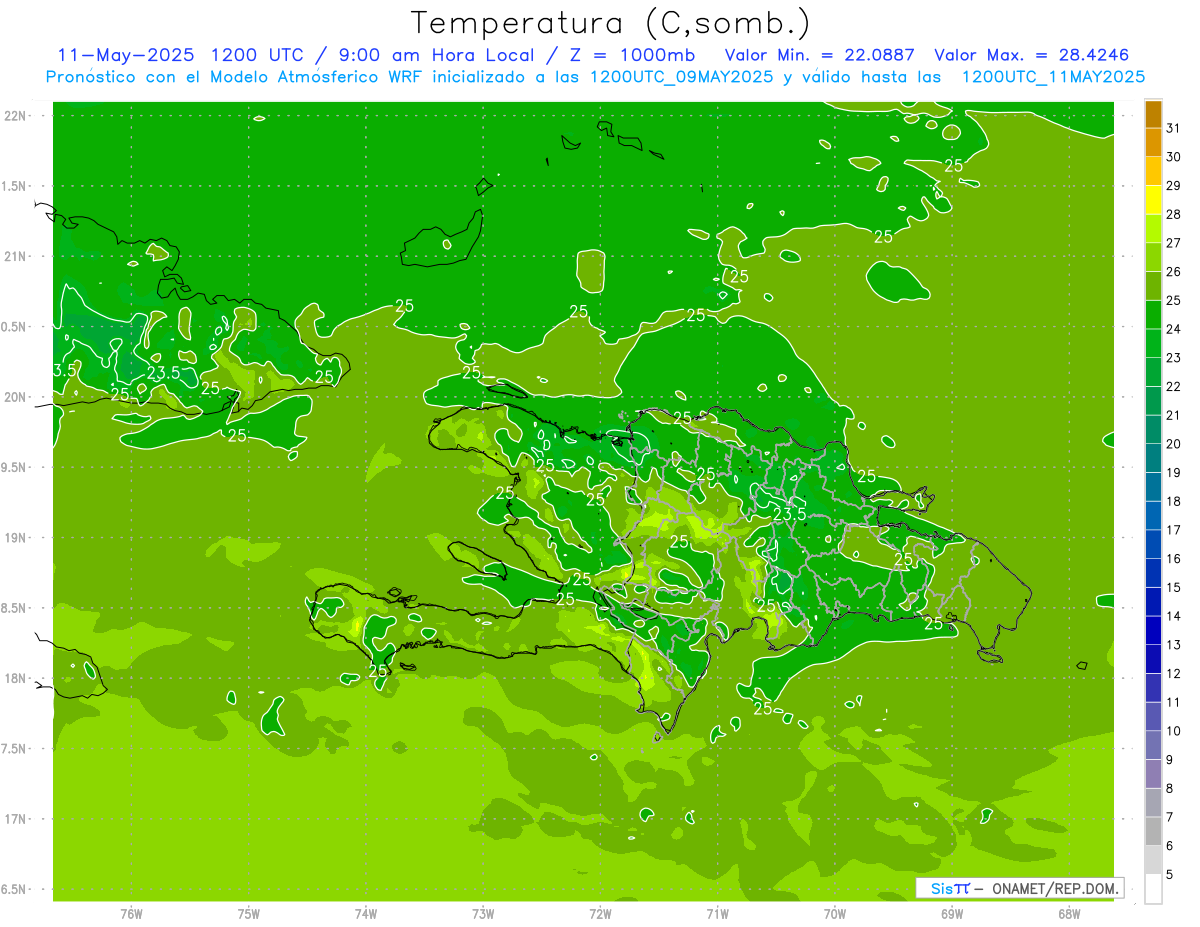This screenshot has height=927, width=1200.
Task: Click the legend value label 13
Action: pyautogui.click(x=1174, y=645)
